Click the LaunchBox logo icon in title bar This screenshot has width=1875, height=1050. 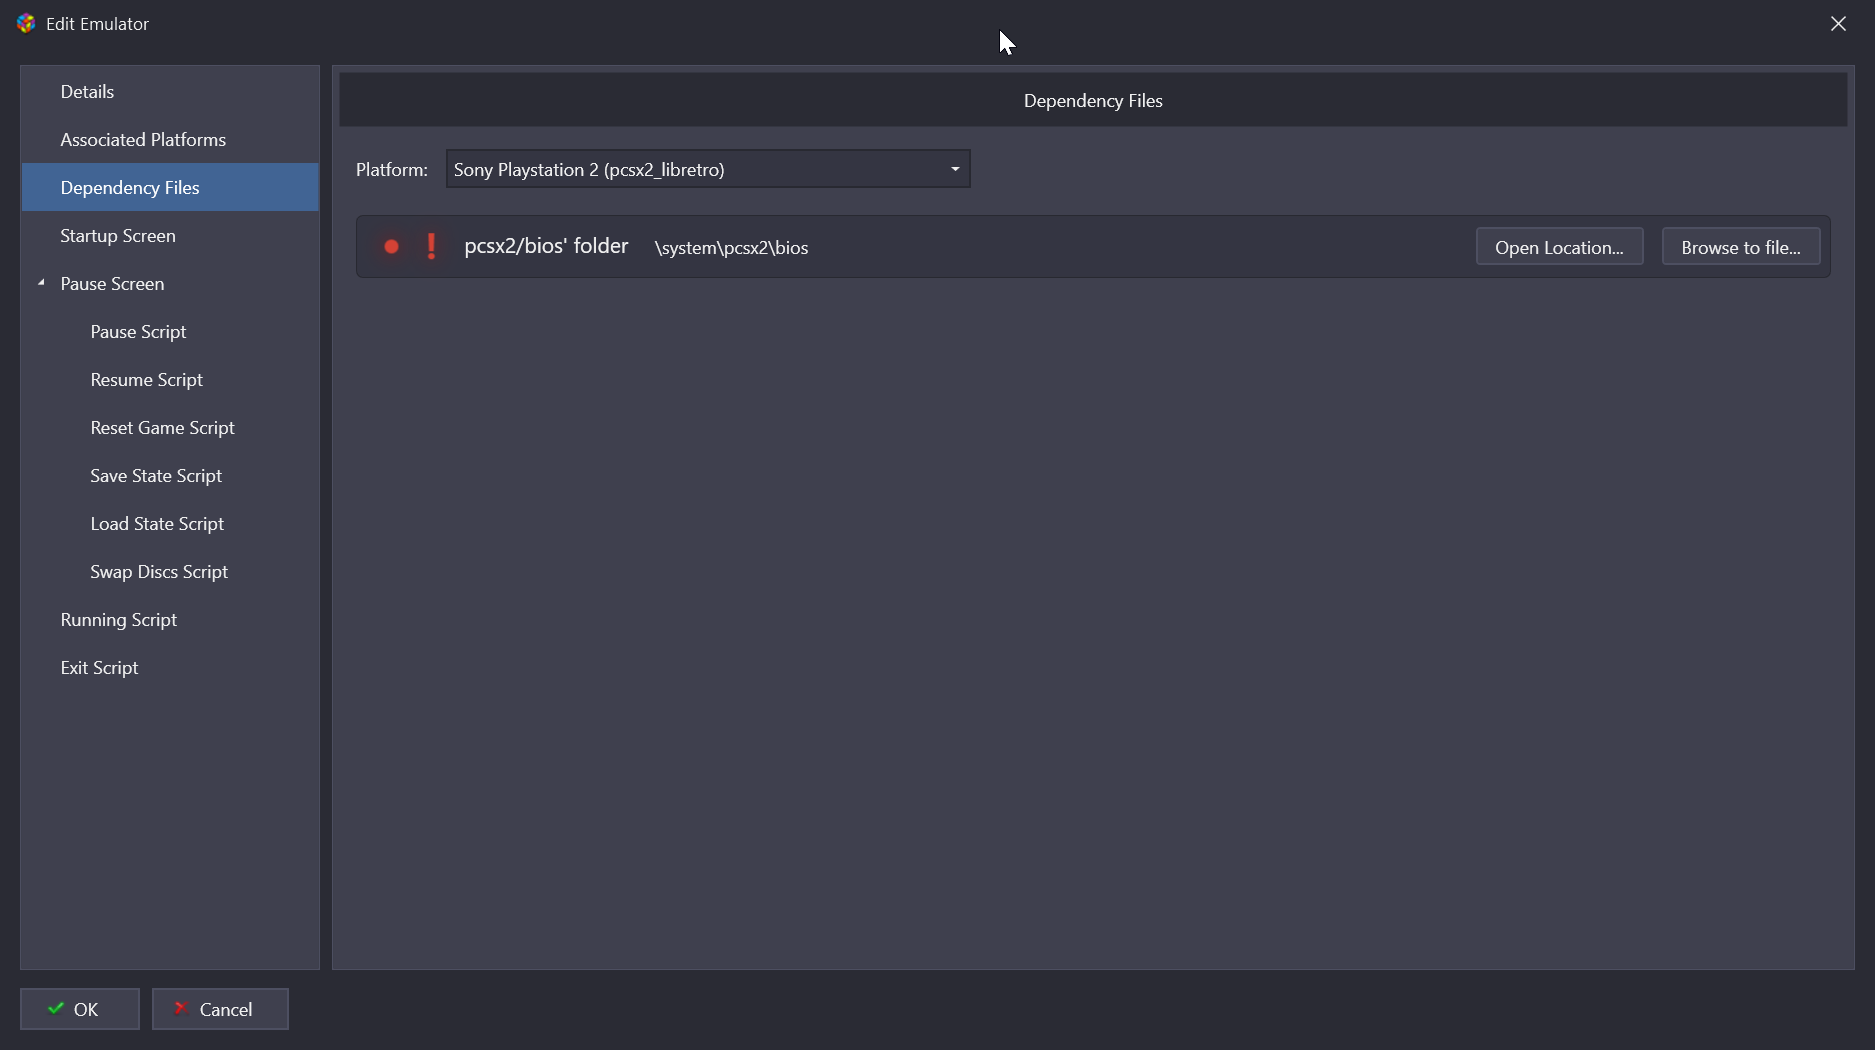tap(26, 23)
